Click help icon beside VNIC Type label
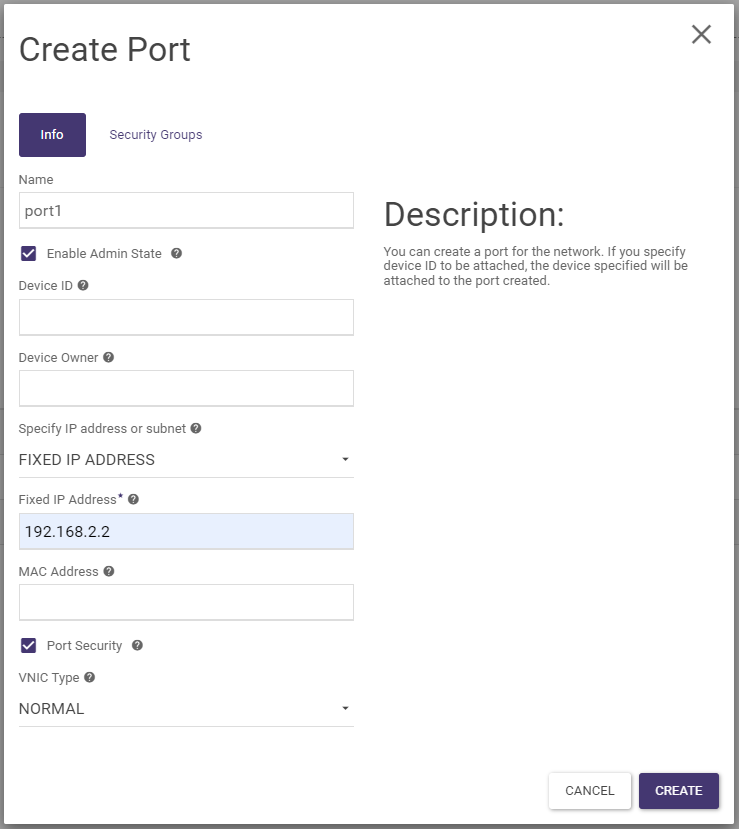The width and height of the screenshot is (739, 829). point(89,677)
